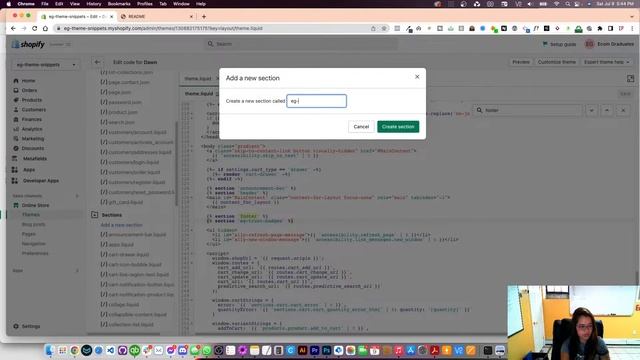Jump to previous search match arrow
Screen dimensions: 640x360
(607, 110)
